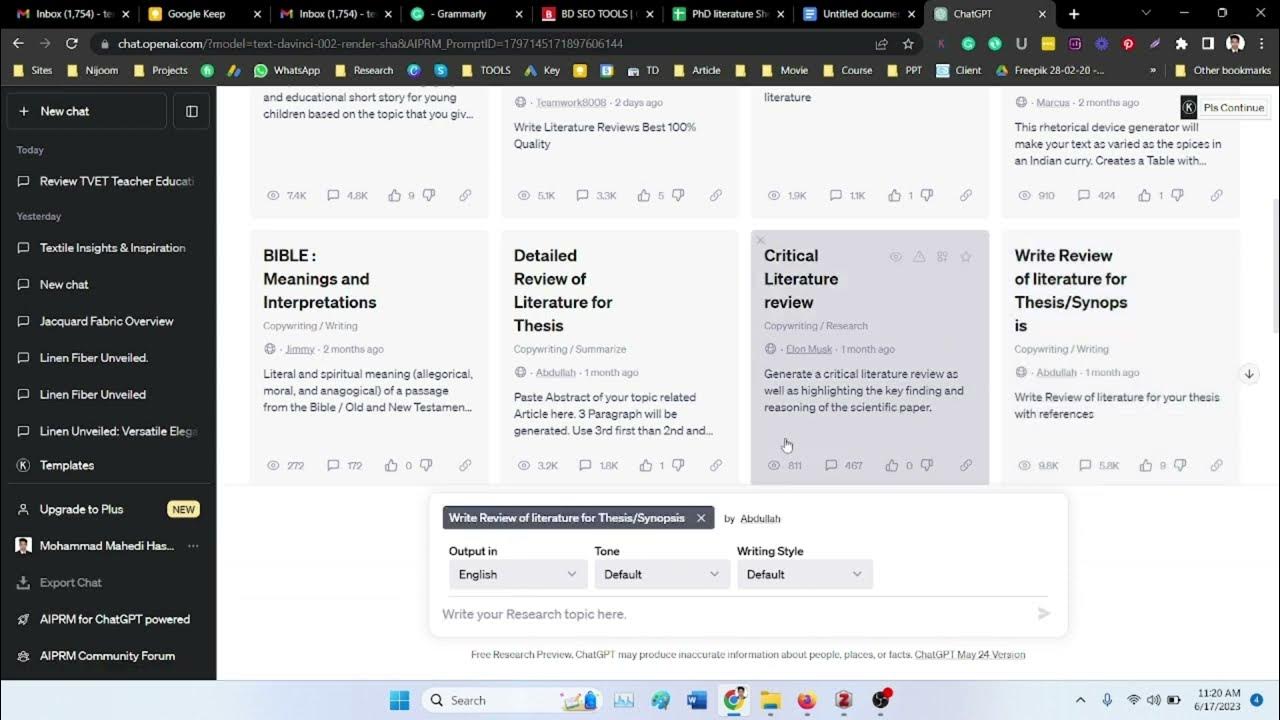This screenshot has width=1280, height=720.
Task: Open TOOLS bookmarks folder
Action: (x=485, y=71)
